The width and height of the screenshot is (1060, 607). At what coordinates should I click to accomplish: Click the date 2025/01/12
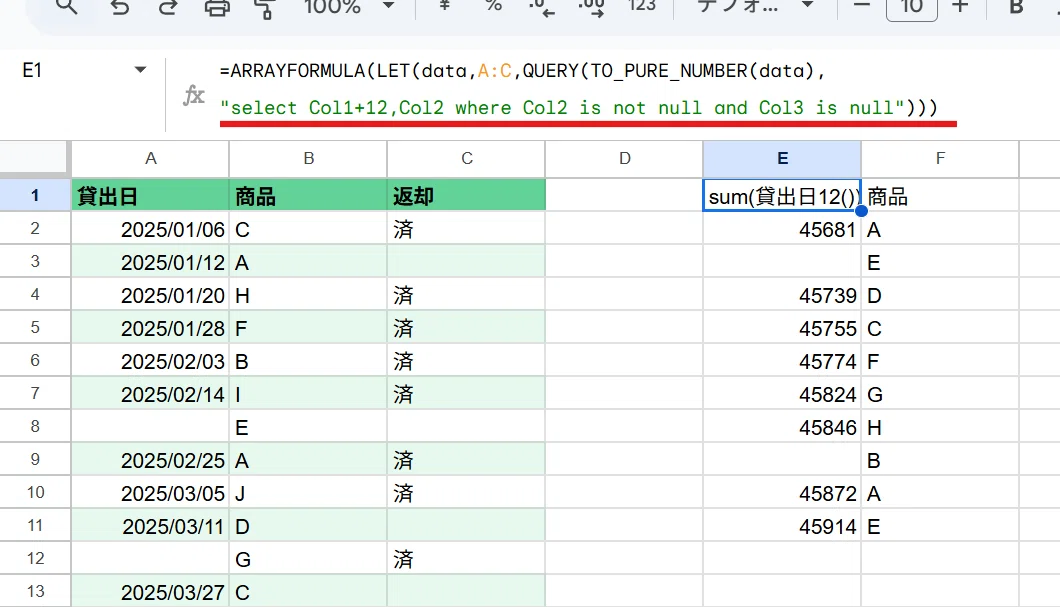(172, 262)
